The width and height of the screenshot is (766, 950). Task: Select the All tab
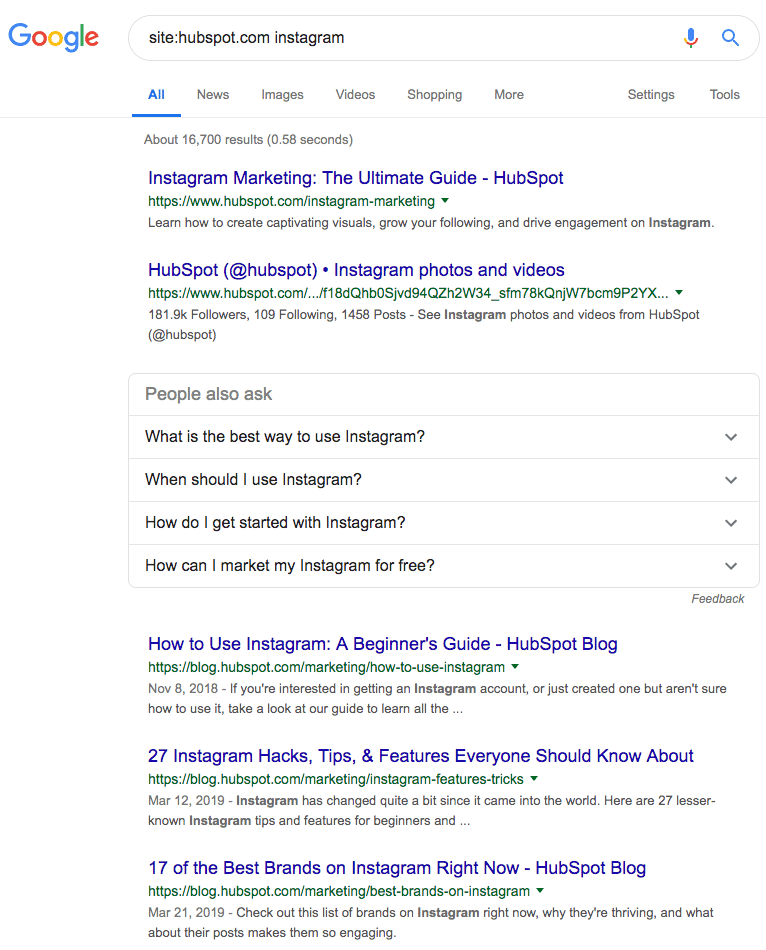click(x=156, y=95)
